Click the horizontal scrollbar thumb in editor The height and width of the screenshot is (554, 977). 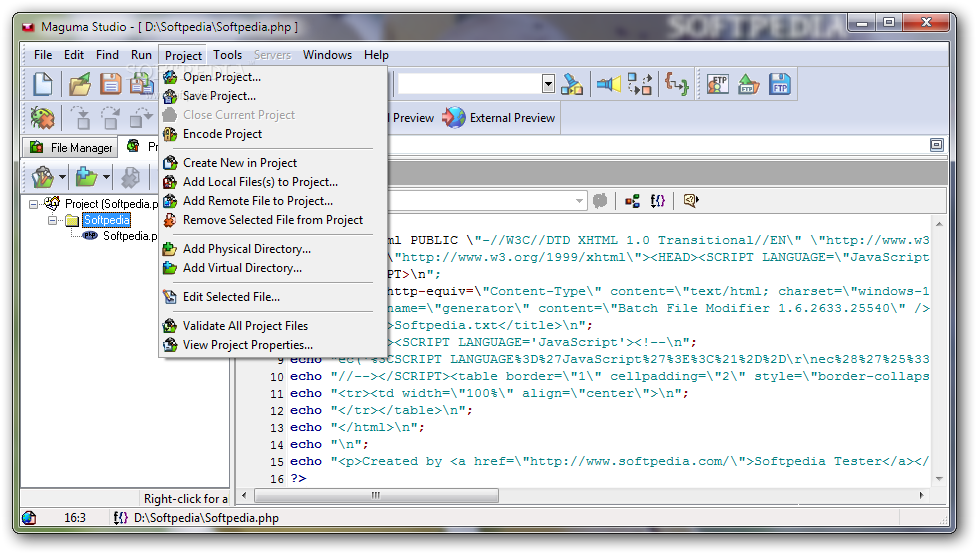[376, 495]
